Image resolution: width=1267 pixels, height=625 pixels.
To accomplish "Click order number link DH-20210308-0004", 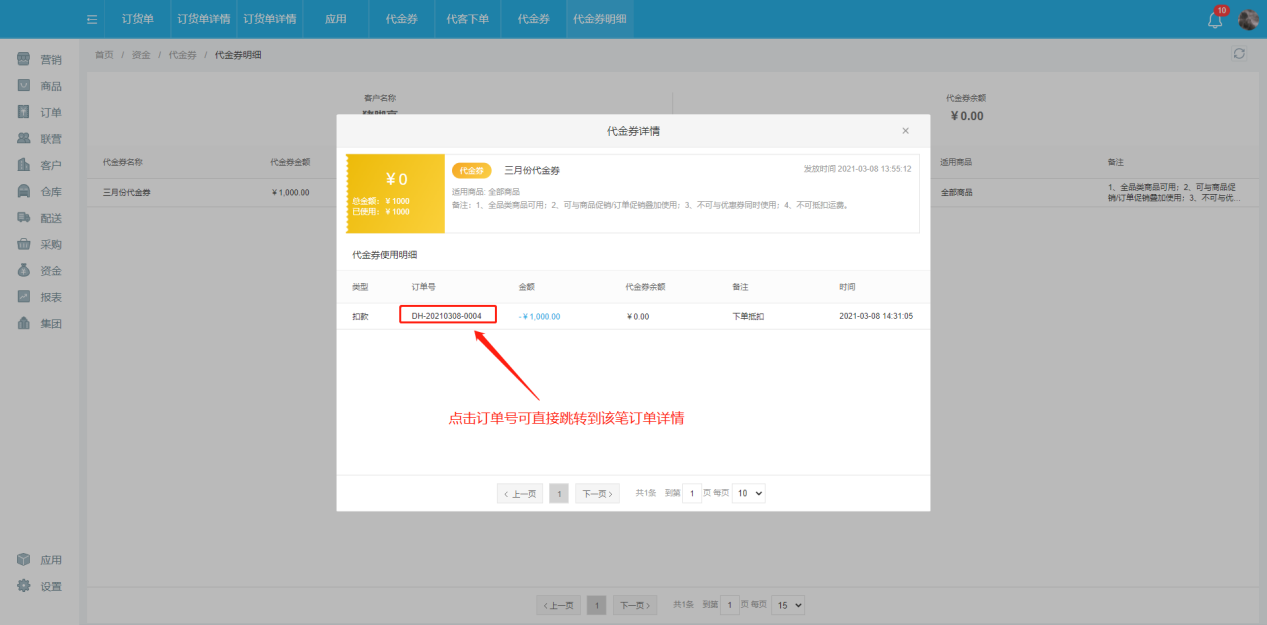I will pos(447,314).
